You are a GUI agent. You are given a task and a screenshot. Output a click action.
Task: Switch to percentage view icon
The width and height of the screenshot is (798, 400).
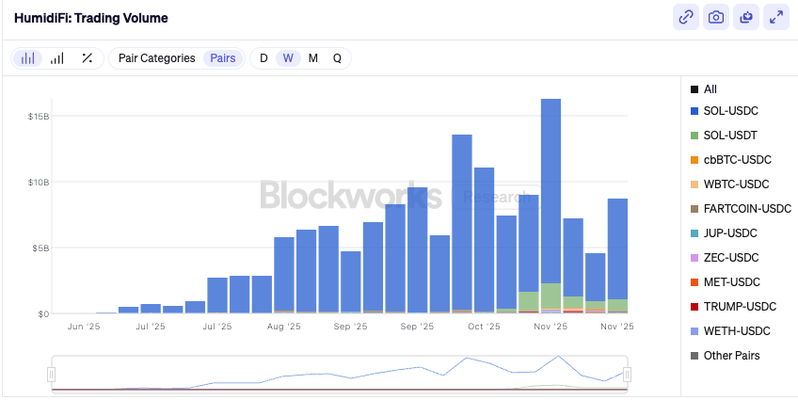[x=87, y=58]
